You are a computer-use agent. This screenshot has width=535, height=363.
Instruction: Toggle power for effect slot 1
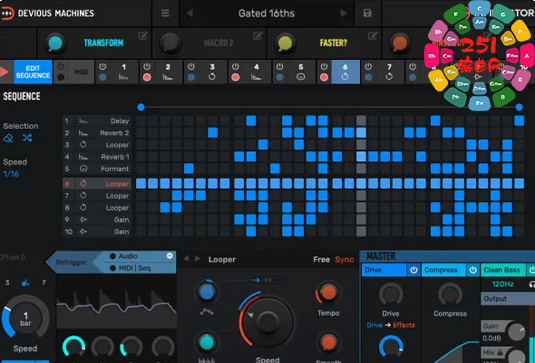point(102,67)
